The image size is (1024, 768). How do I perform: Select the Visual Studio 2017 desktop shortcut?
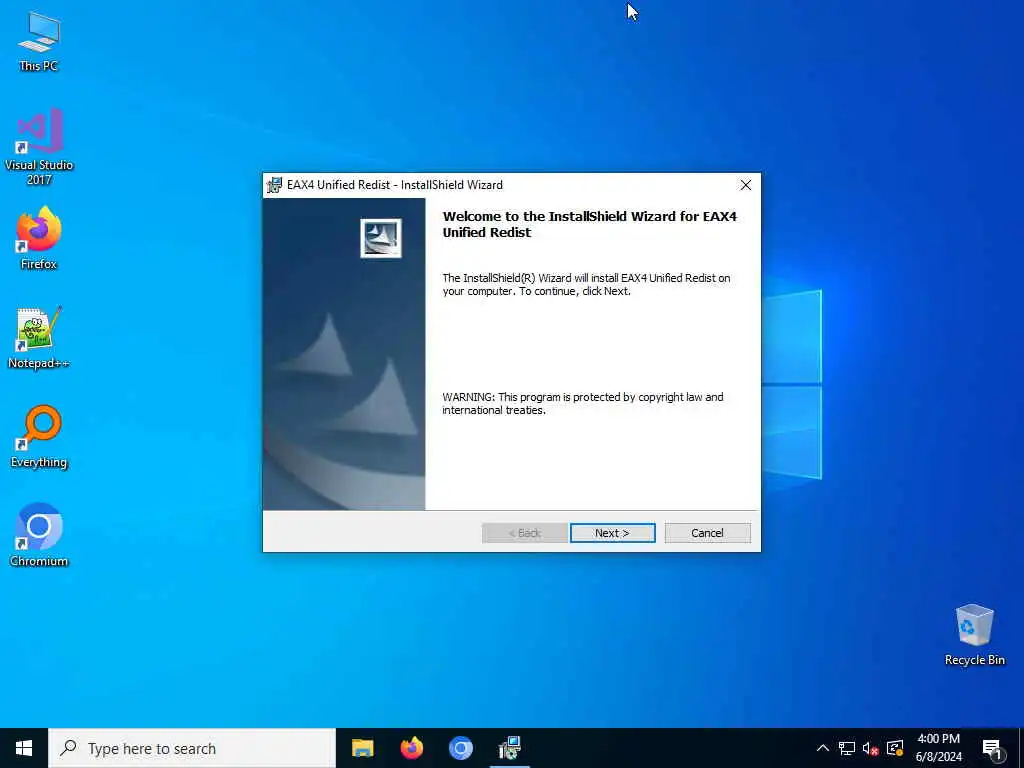click(39, 147)
